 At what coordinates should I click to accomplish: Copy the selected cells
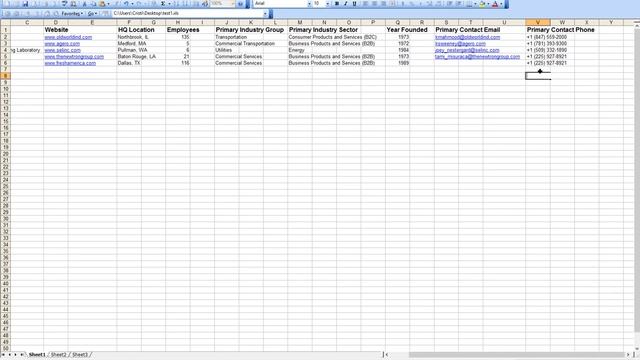93,4
